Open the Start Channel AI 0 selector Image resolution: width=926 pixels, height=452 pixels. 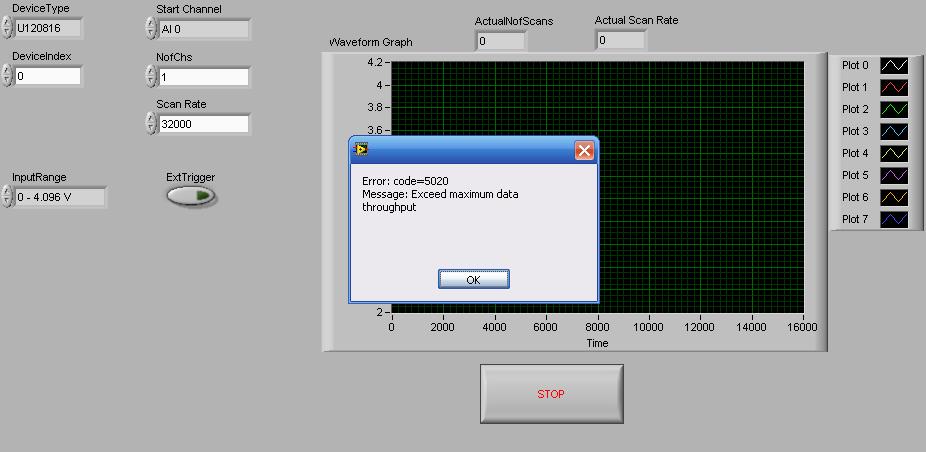tap(204, 28)
